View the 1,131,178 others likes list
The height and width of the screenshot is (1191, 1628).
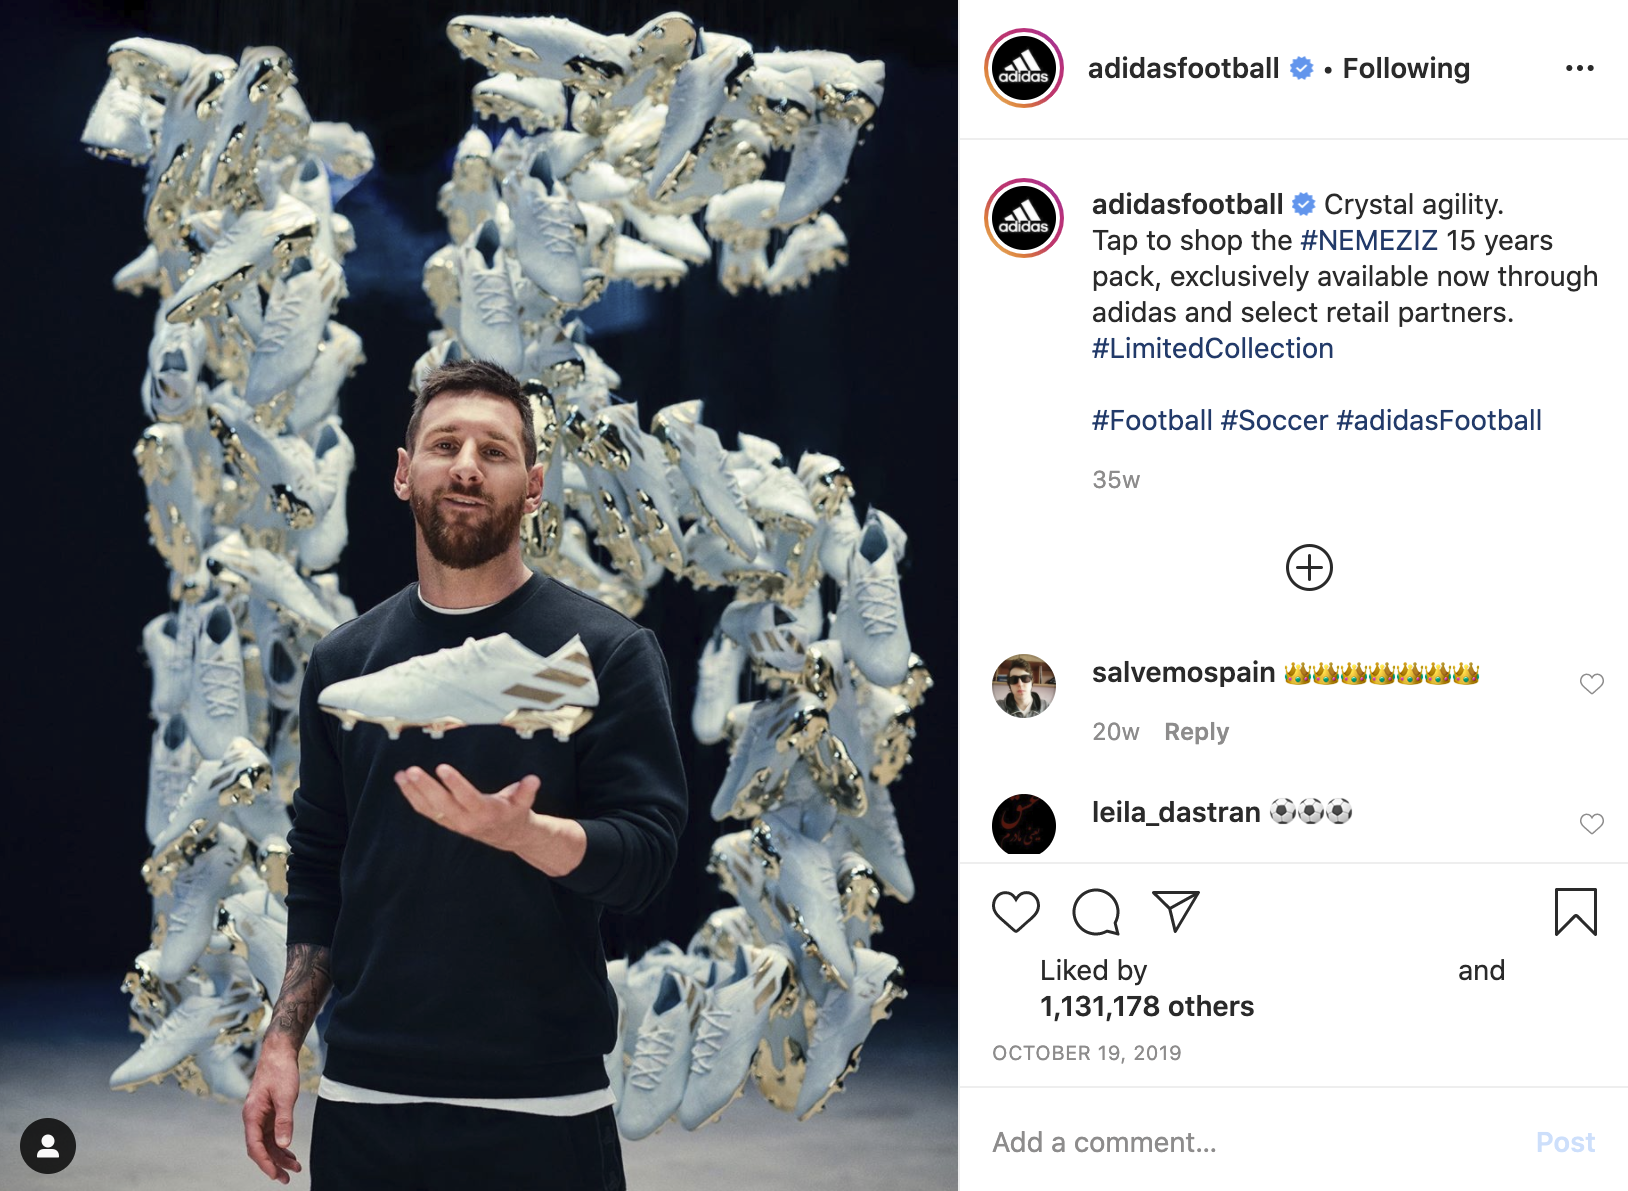tap(1147, 1006)
